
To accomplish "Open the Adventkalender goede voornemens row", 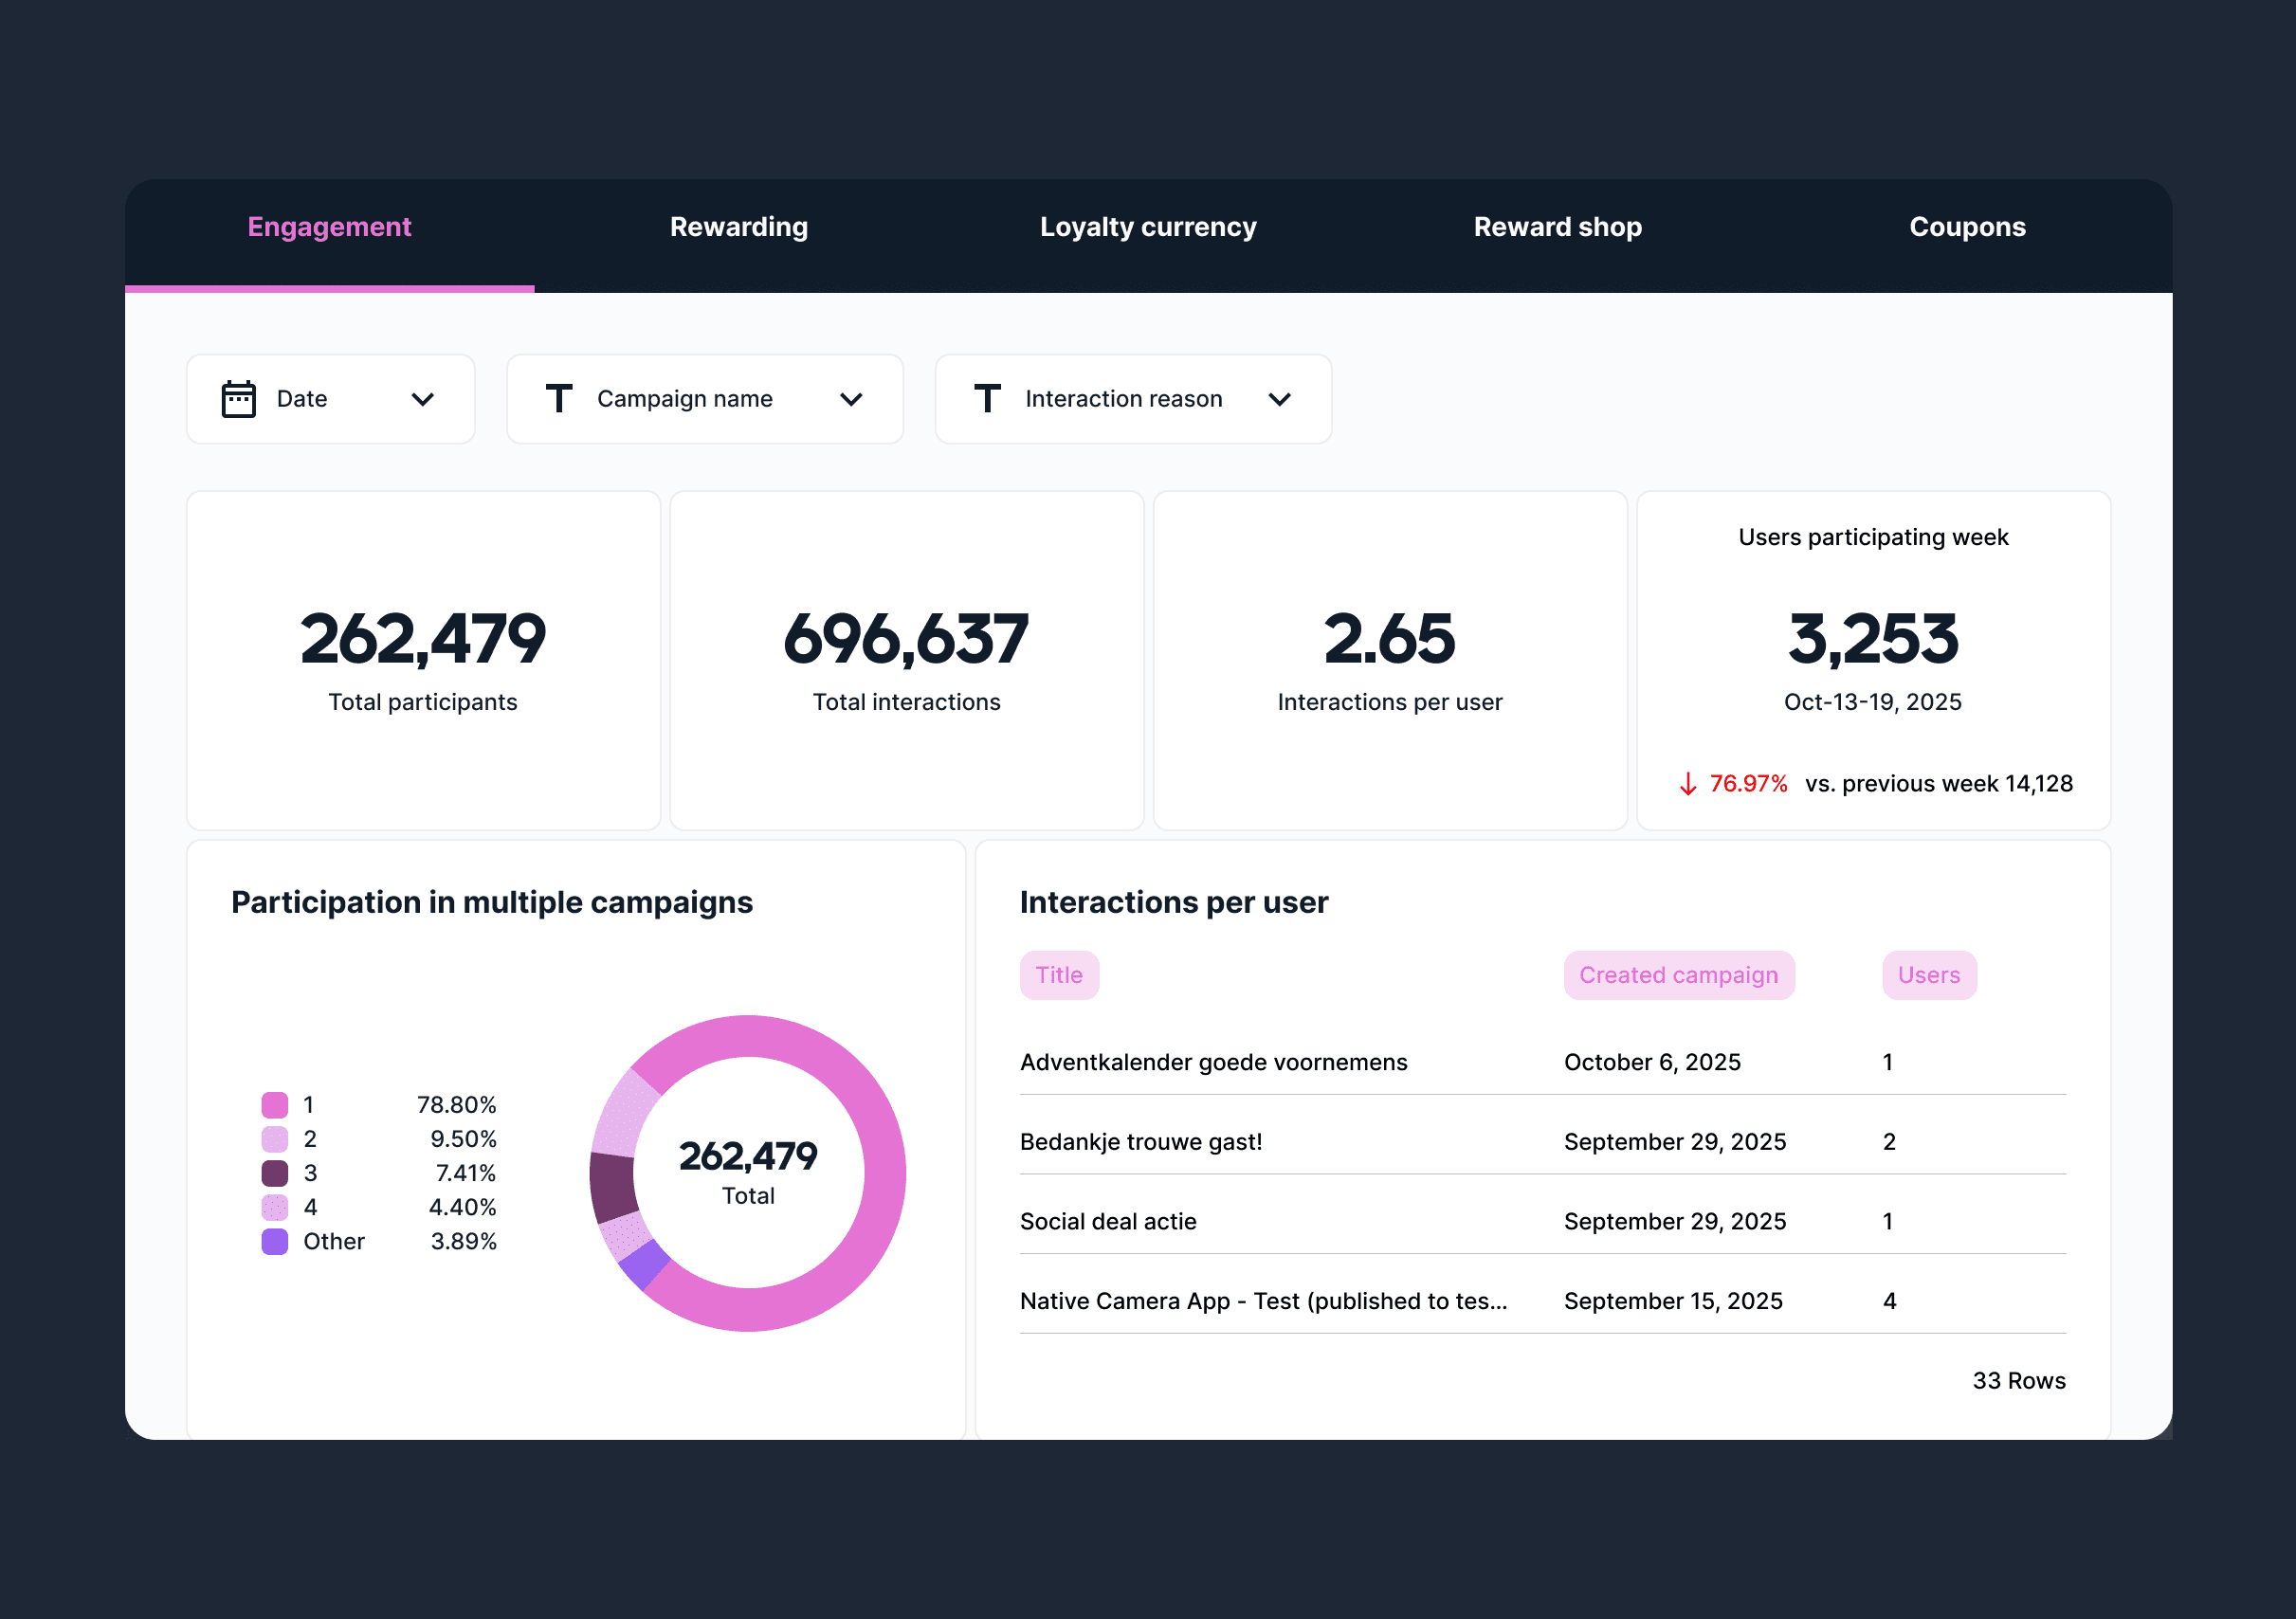I will click(1213, 1062).
